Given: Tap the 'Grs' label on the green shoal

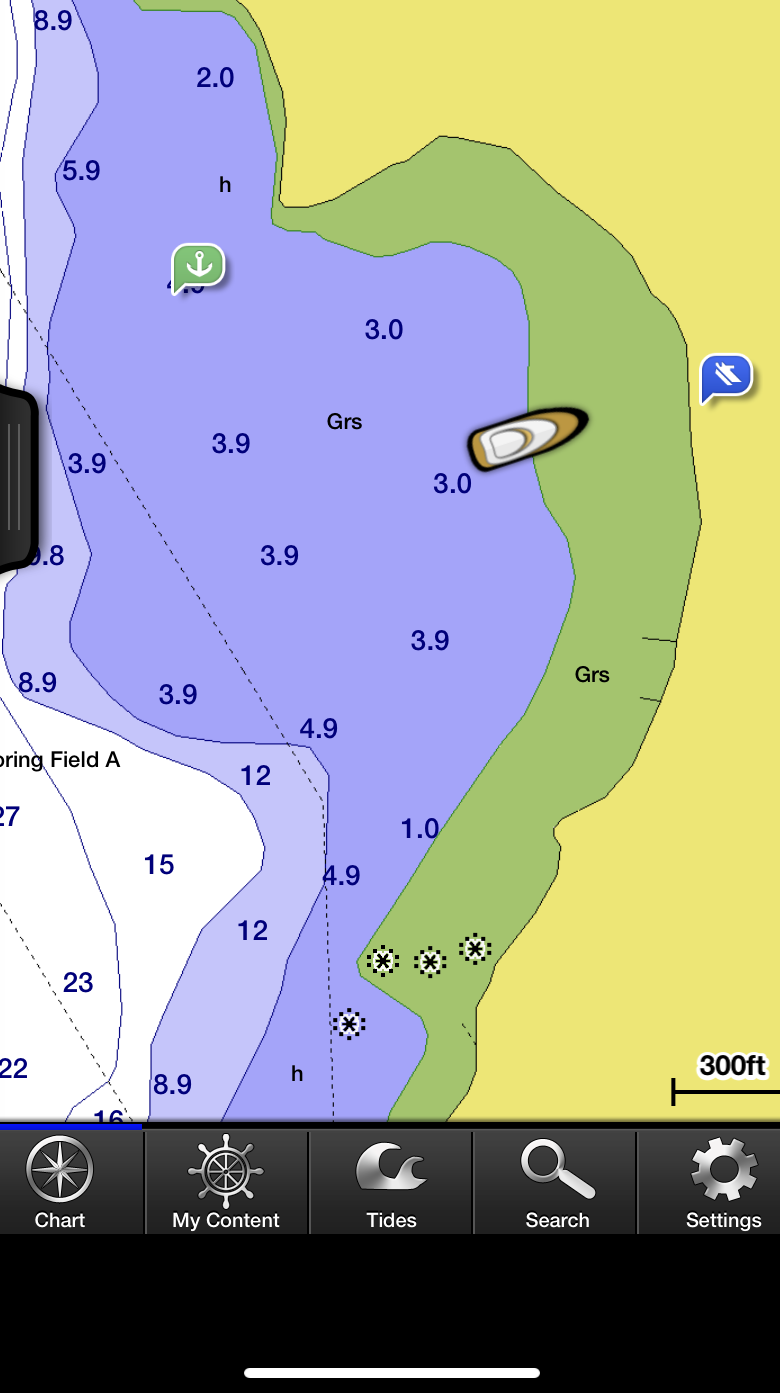Looking at the screenshot, I should (x=592, y=675).
